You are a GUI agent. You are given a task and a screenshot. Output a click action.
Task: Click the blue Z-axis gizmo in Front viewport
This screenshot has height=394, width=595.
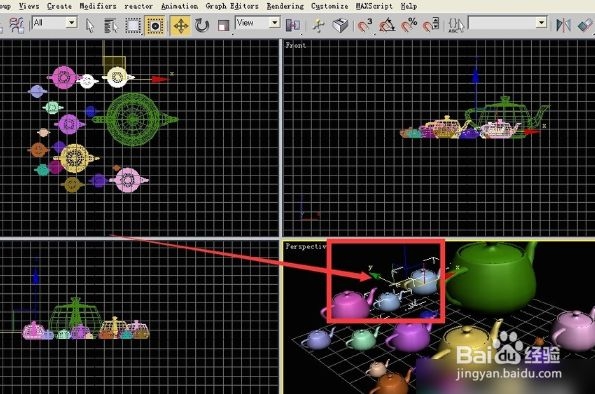475,76
